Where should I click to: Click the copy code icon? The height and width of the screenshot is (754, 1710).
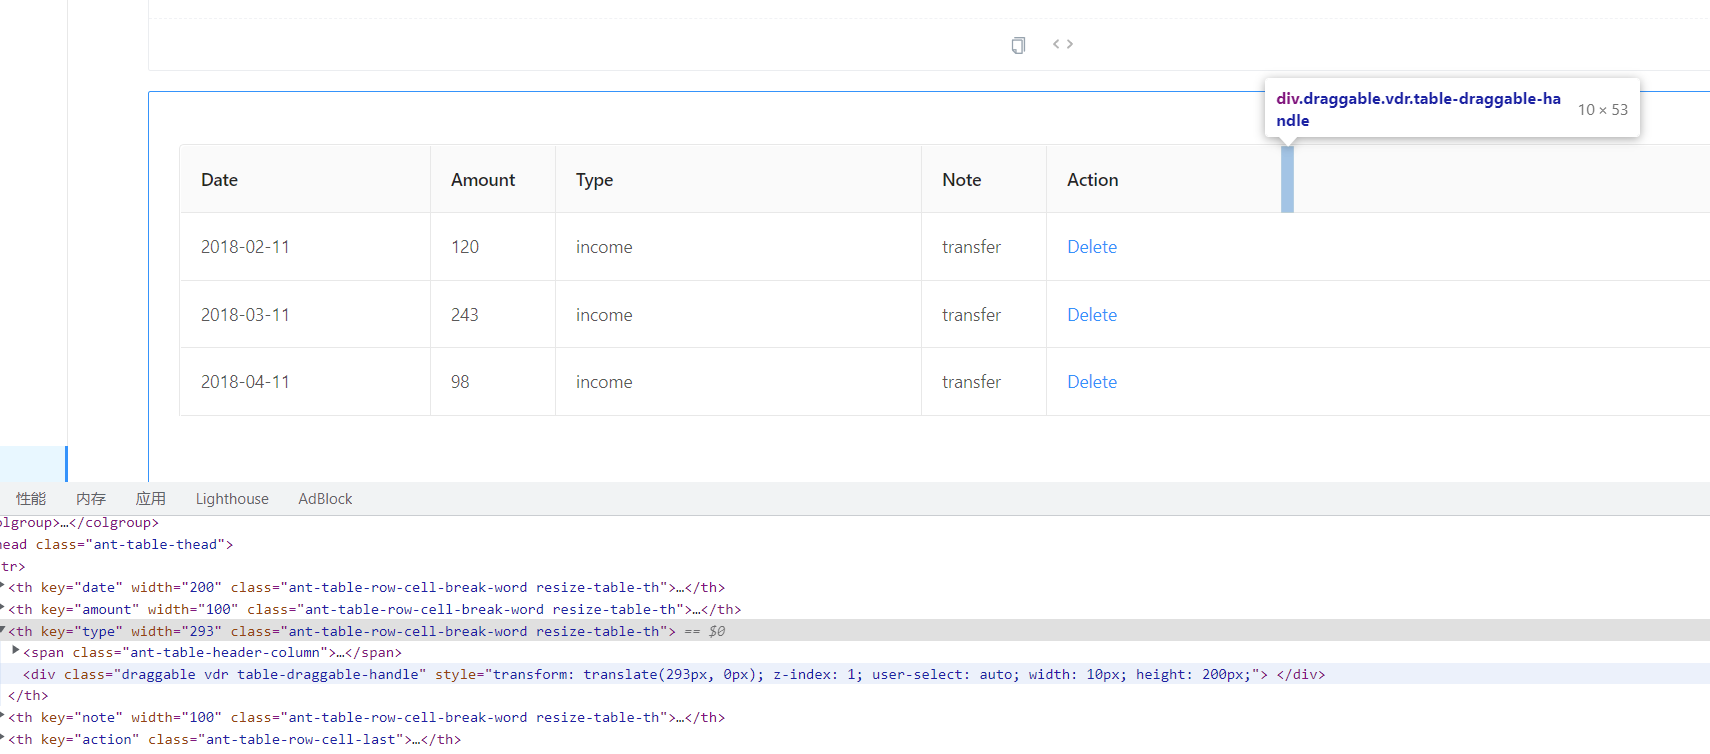[x=1018, y=45]
